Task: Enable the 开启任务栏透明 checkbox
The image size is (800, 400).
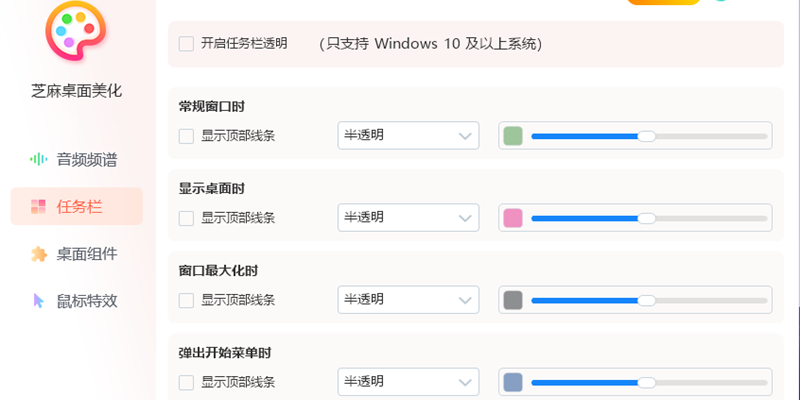Action: click(186, 44)
